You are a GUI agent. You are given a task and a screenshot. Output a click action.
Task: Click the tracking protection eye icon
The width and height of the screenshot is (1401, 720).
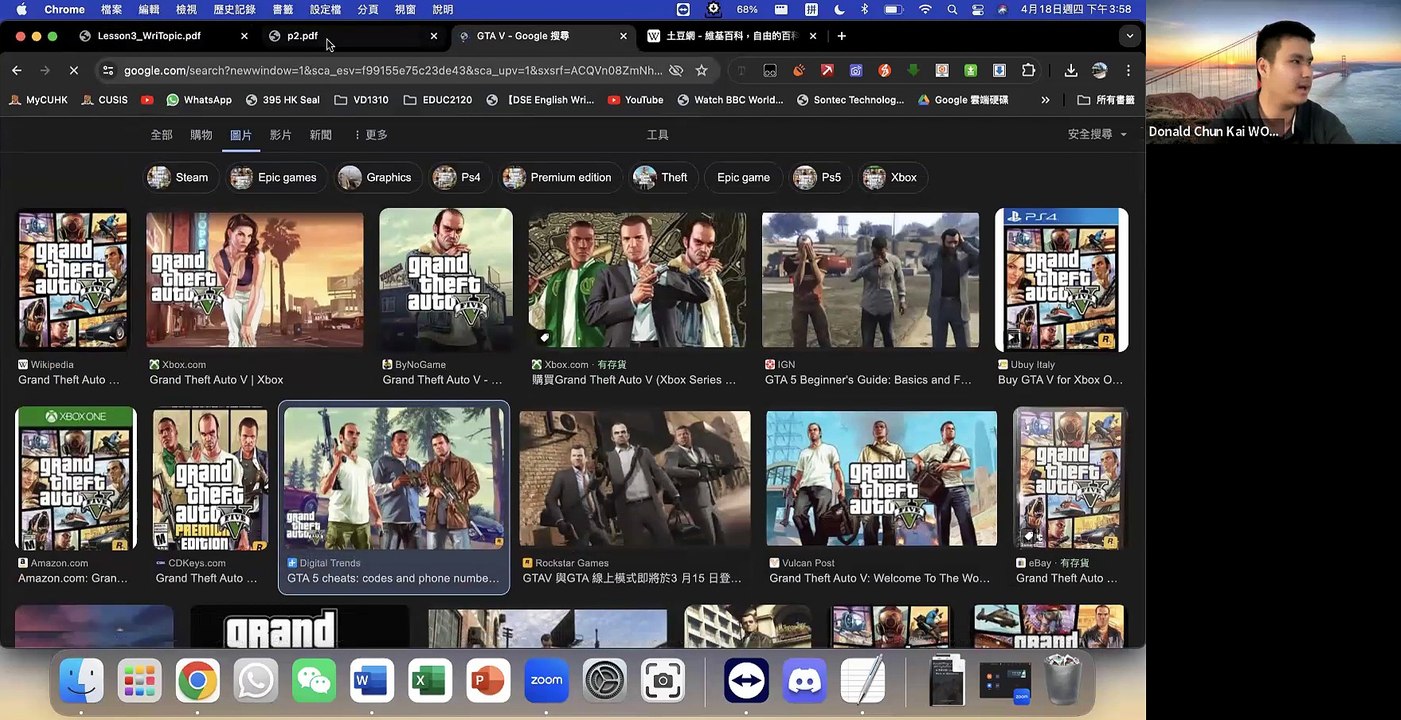click(x=676, y=70)
